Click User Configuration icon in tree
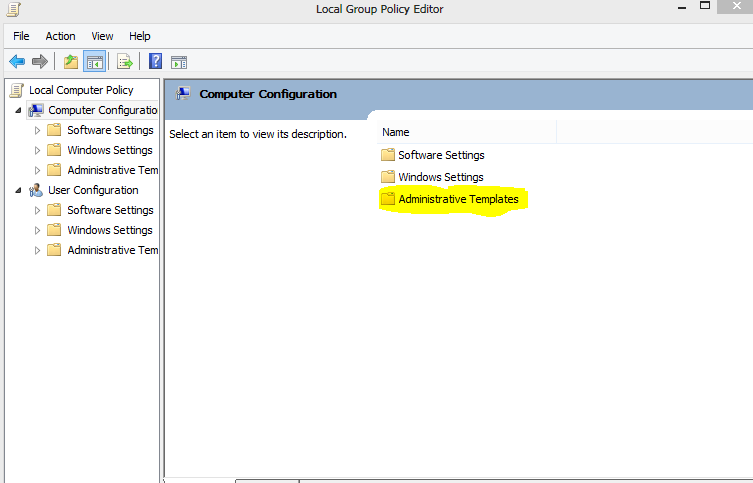Viewport: 753px width, 483px height. [x=36, y=190]
